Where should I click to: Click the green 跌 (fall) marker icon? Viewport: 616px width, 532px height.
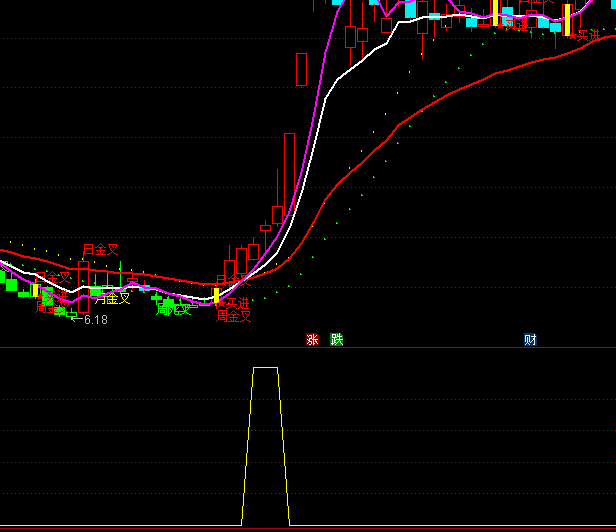(337, 340)
